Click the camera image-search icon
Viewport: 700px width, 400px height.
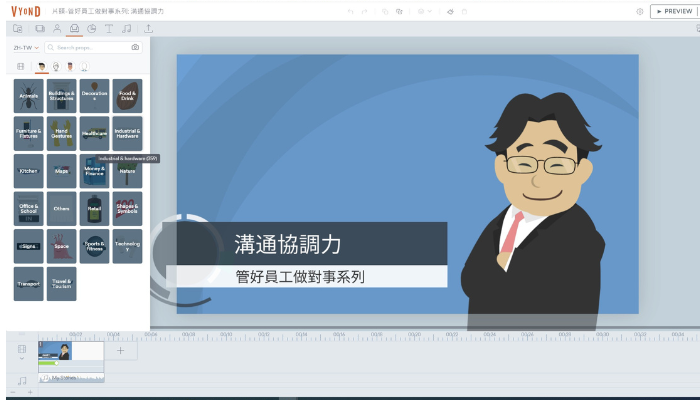pyautogui.click(x=135, y=47)
